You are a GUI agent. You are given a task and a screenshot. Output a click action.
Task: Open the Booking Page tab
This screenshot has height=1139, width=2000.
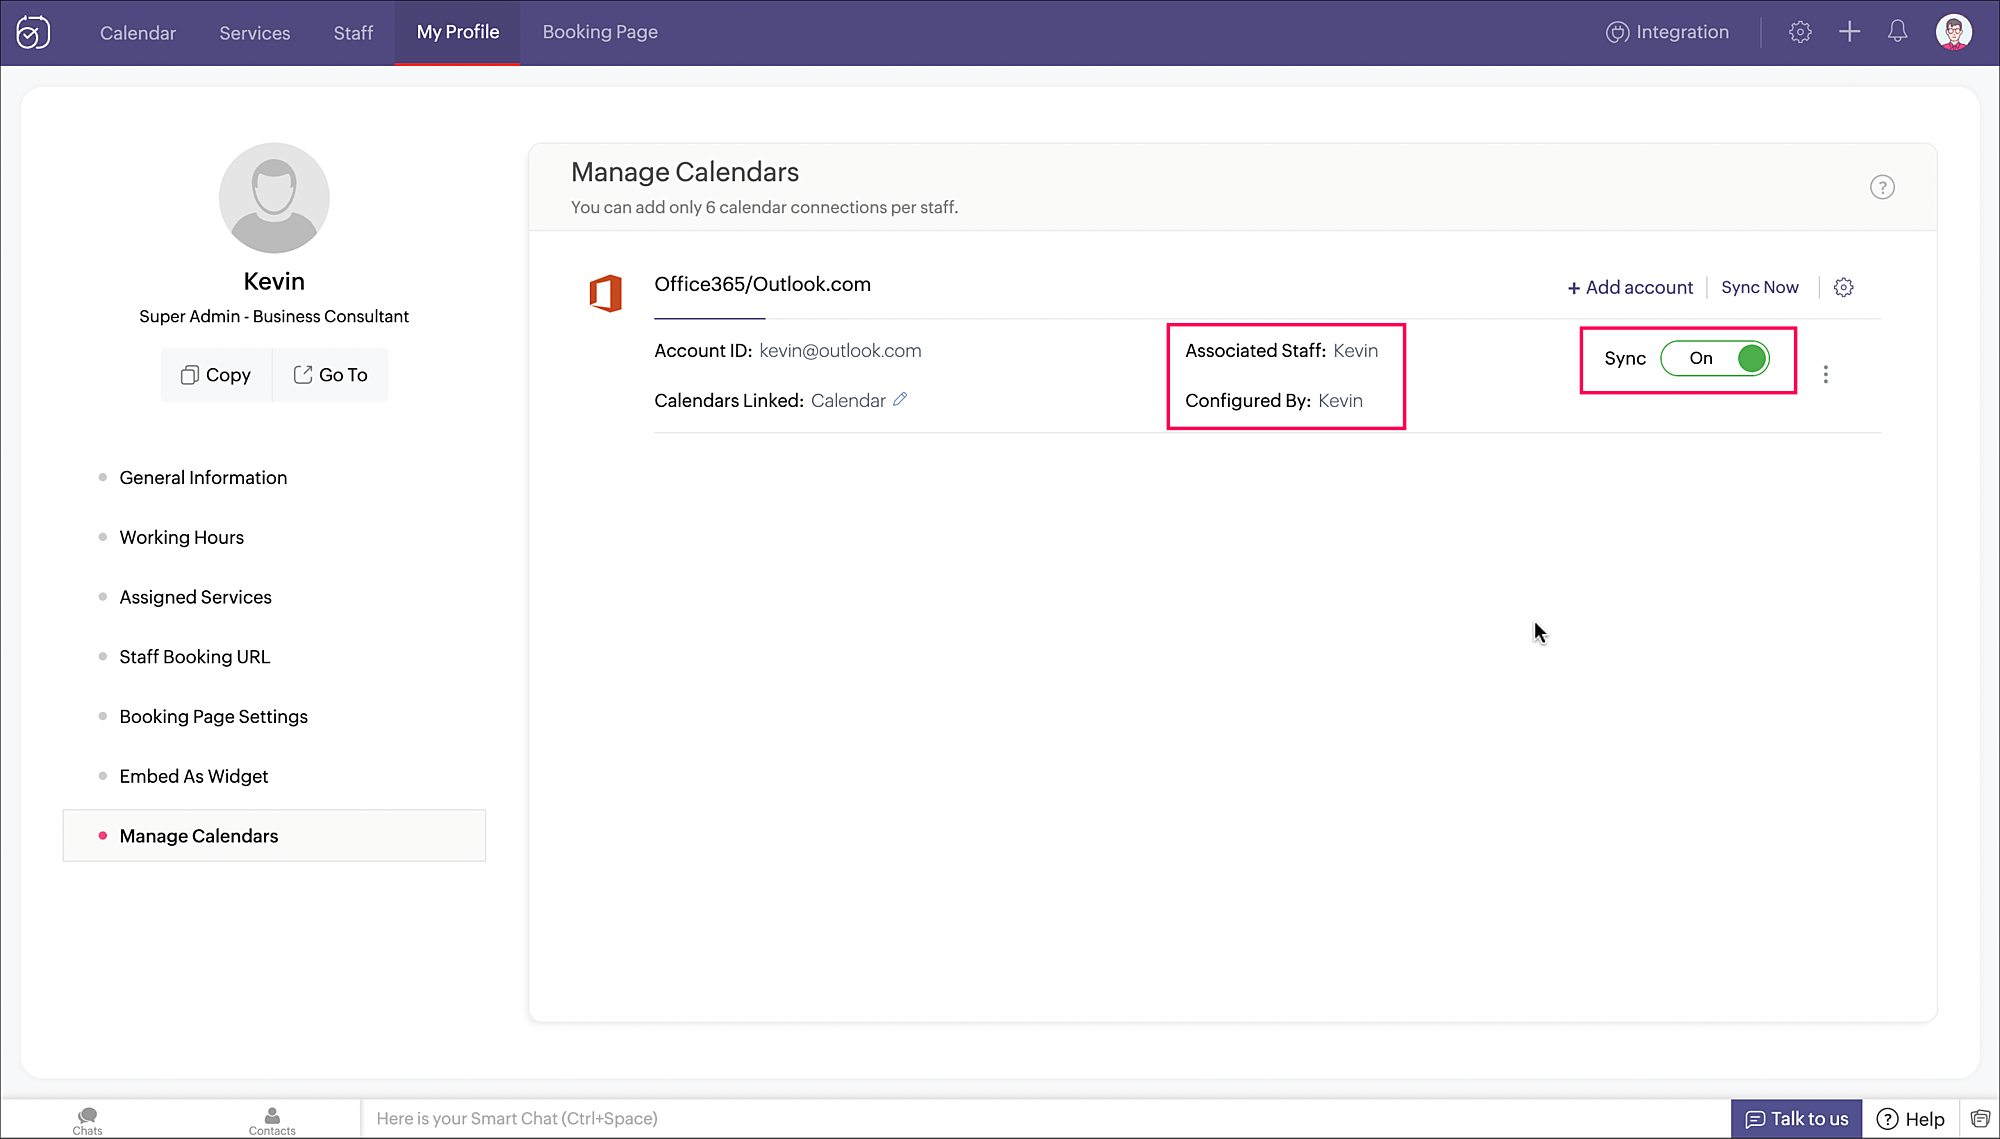[x=600, y=32]
